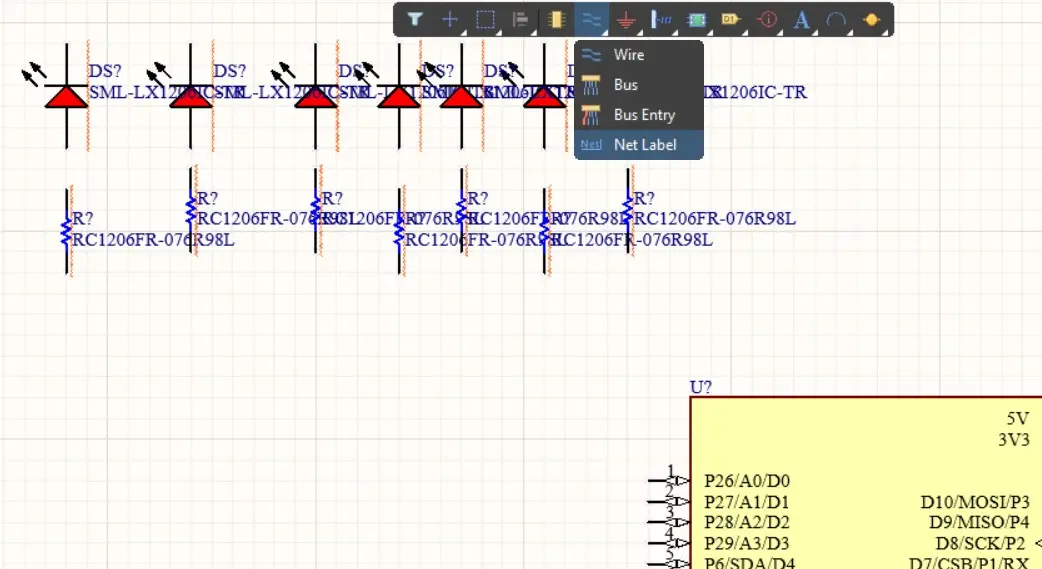
Task: Click the U? designator label
Action: coord(700,387)
